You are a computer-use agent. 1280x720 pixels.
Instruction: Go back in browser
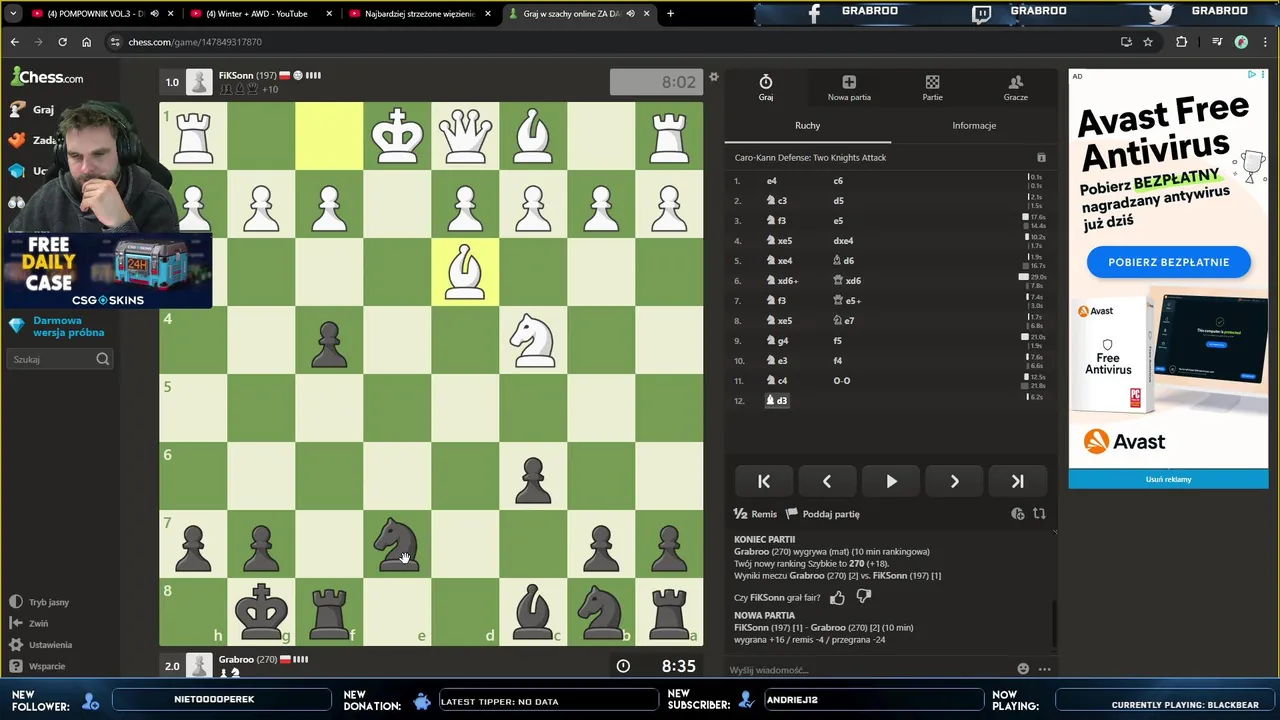14,42
